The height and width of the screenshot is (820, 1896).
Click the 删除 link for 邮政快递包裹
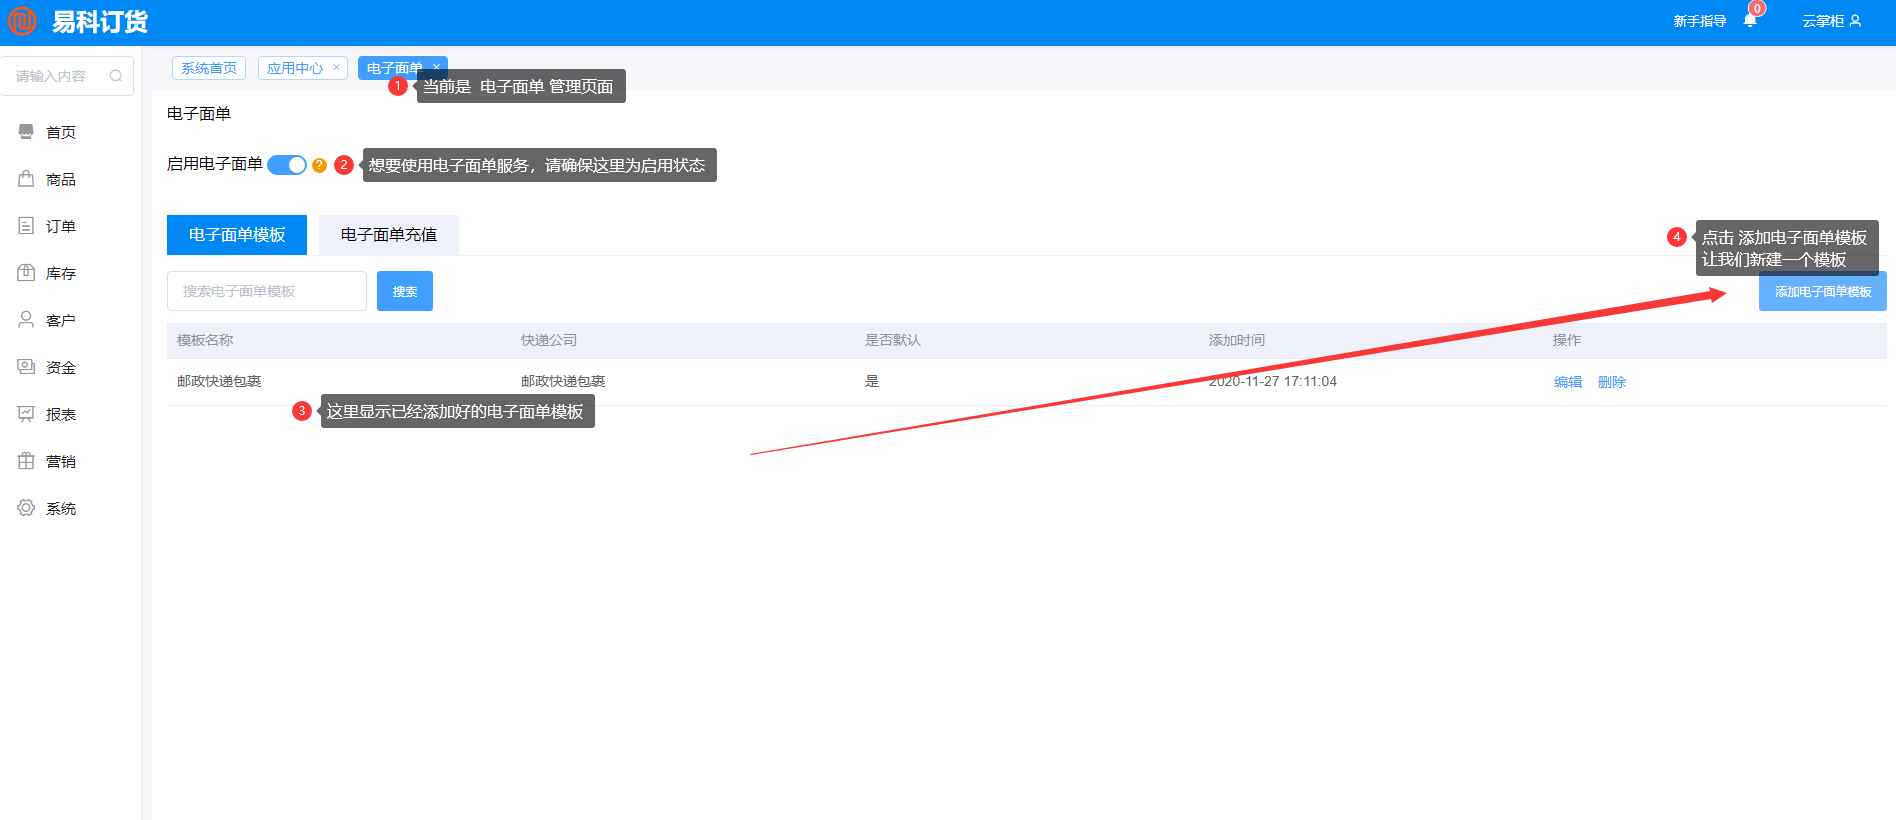1611,382
